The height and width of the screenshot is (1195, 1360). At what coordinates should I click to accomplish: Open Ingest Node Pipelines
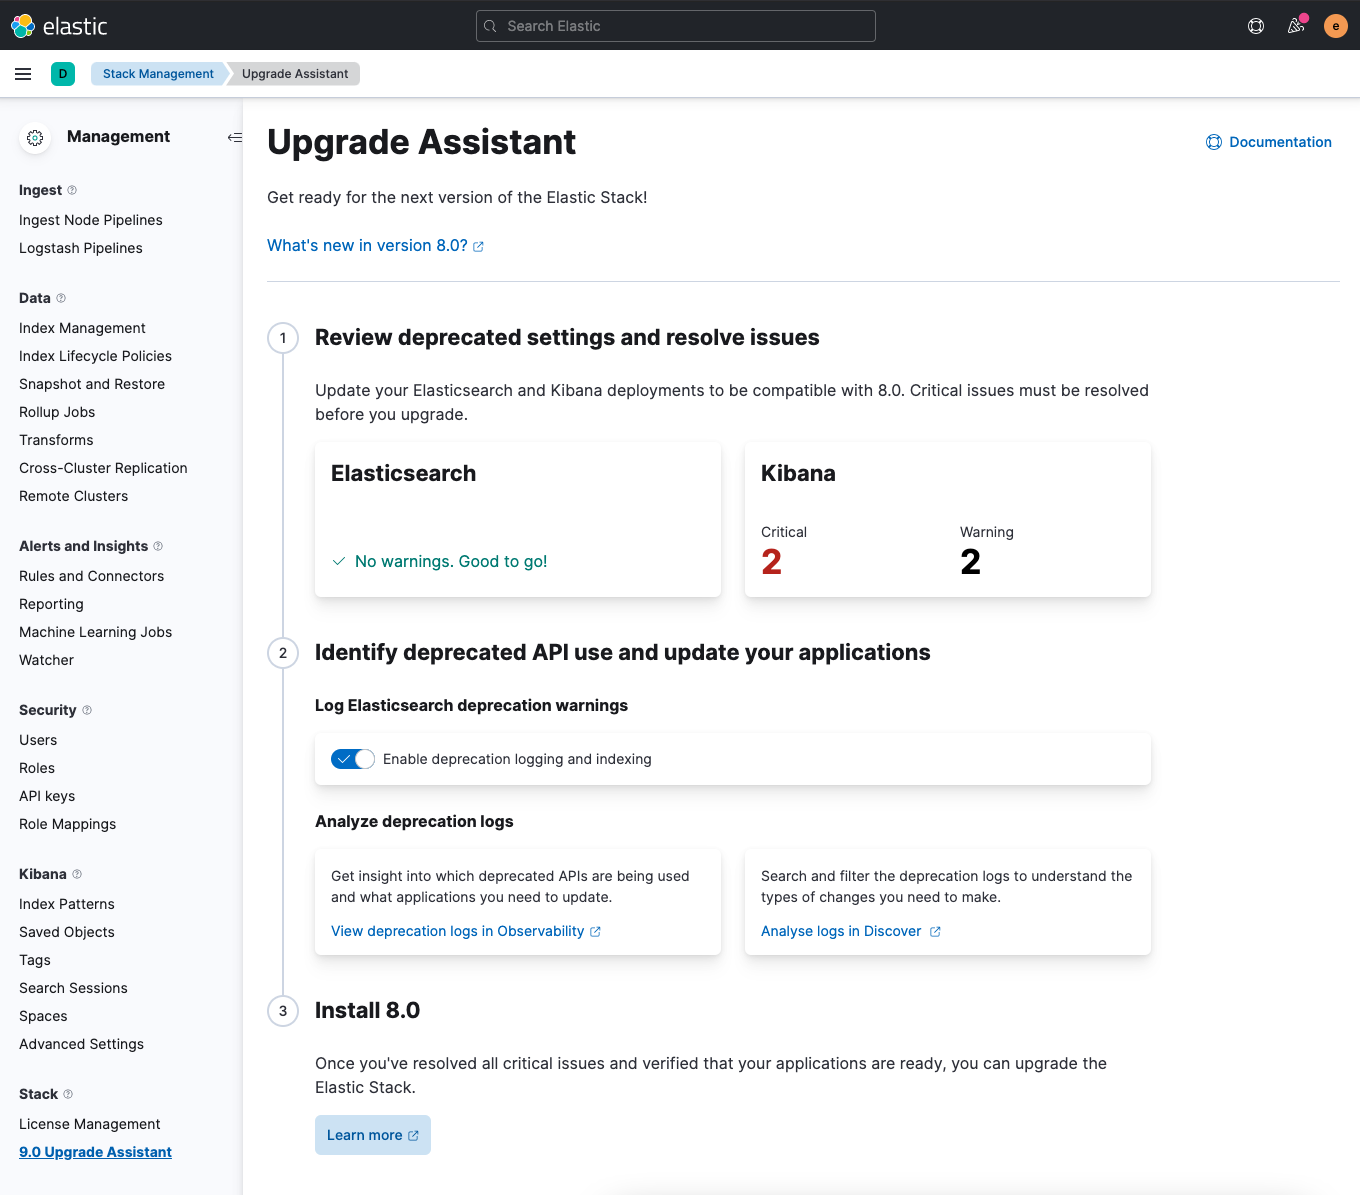(91, 220)
